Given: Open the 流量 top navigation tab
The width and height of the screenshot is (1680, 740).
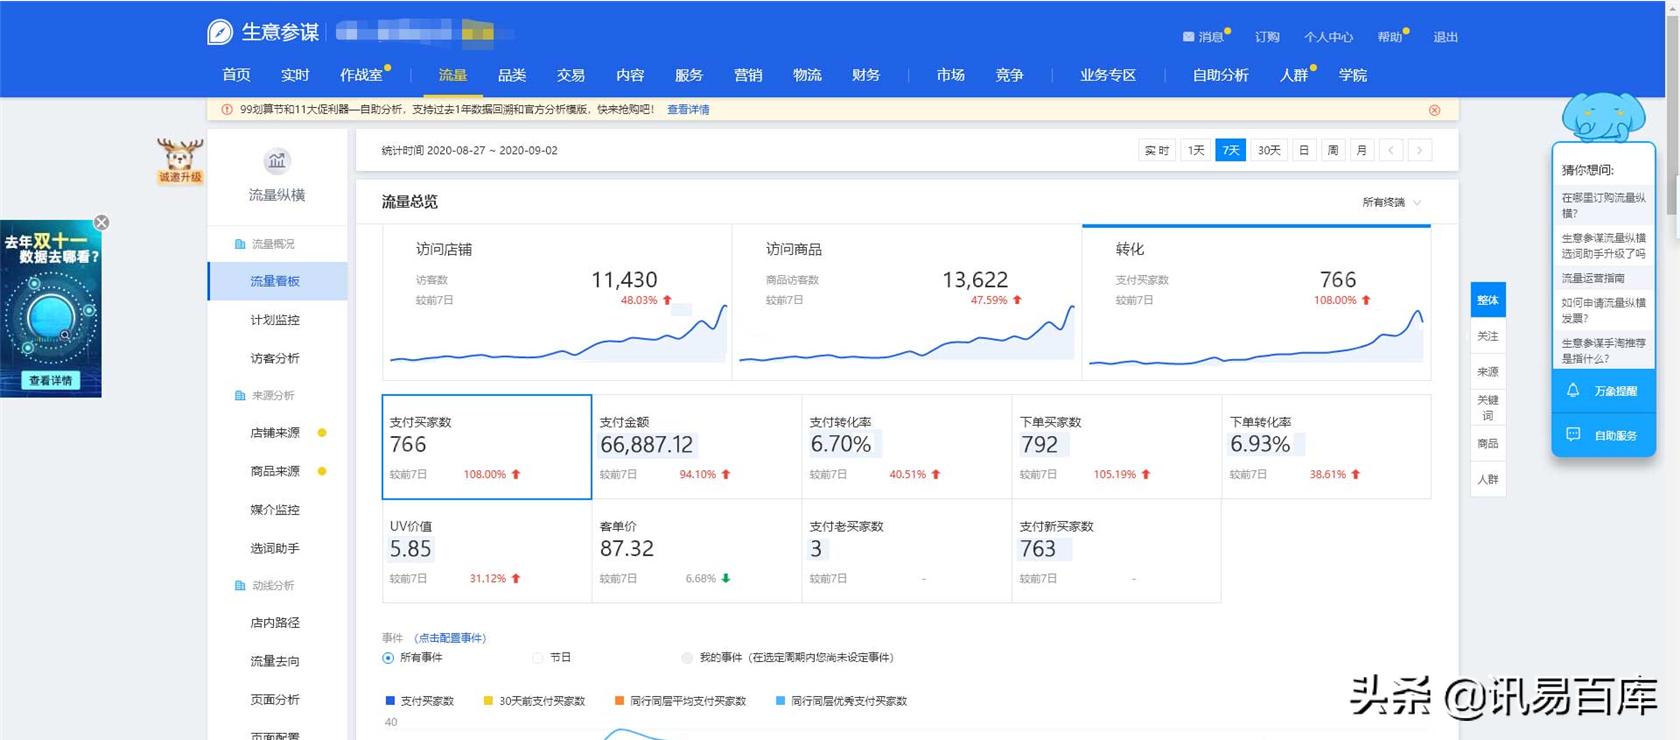Looking at the screenshot, I should point(453,75).
